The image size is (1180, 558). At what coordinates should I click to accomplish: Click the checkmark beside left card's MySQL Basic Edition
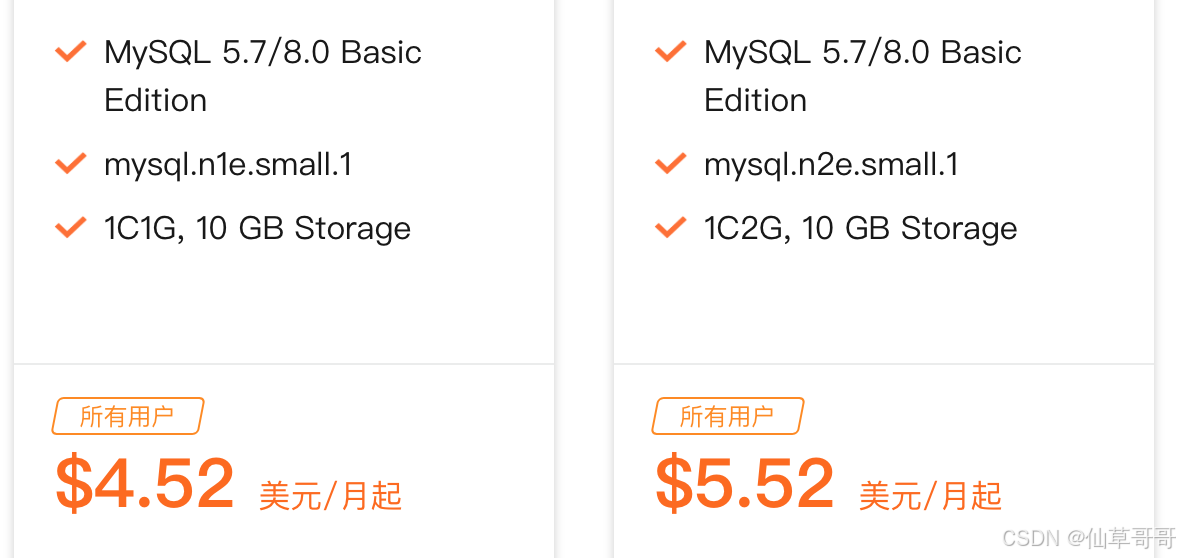(x=70, y=51)
